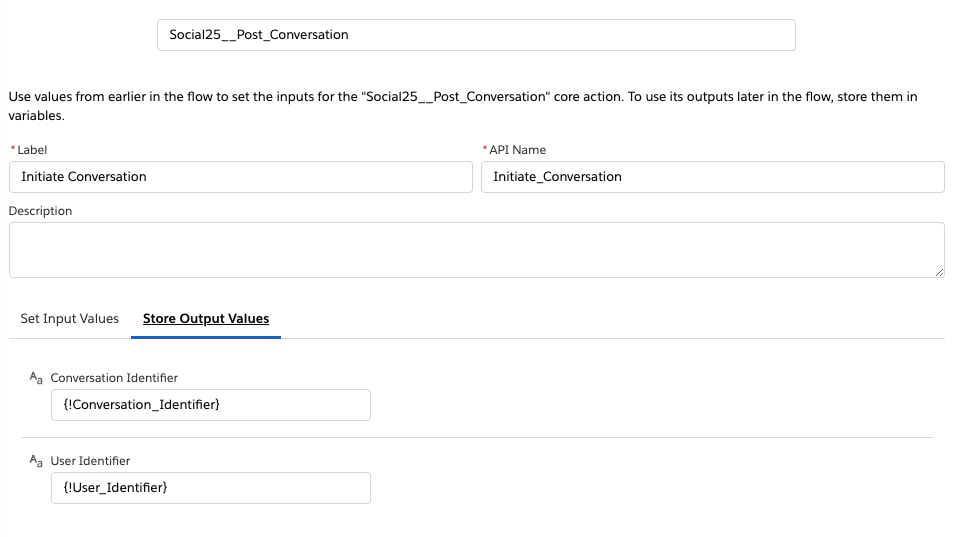Open the {!User_Identifier} variable field
Viewport: 953px width, 537px height.
point(210,488)
